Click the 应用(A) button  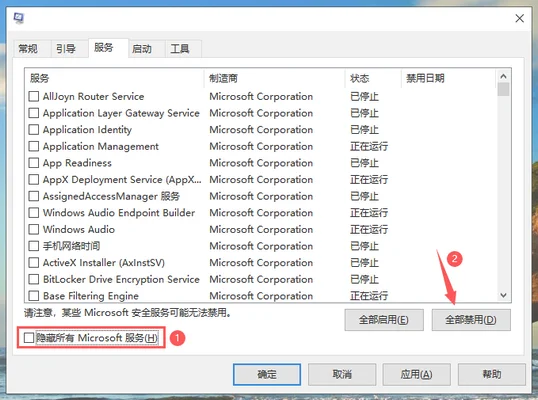tap(417, 374)
